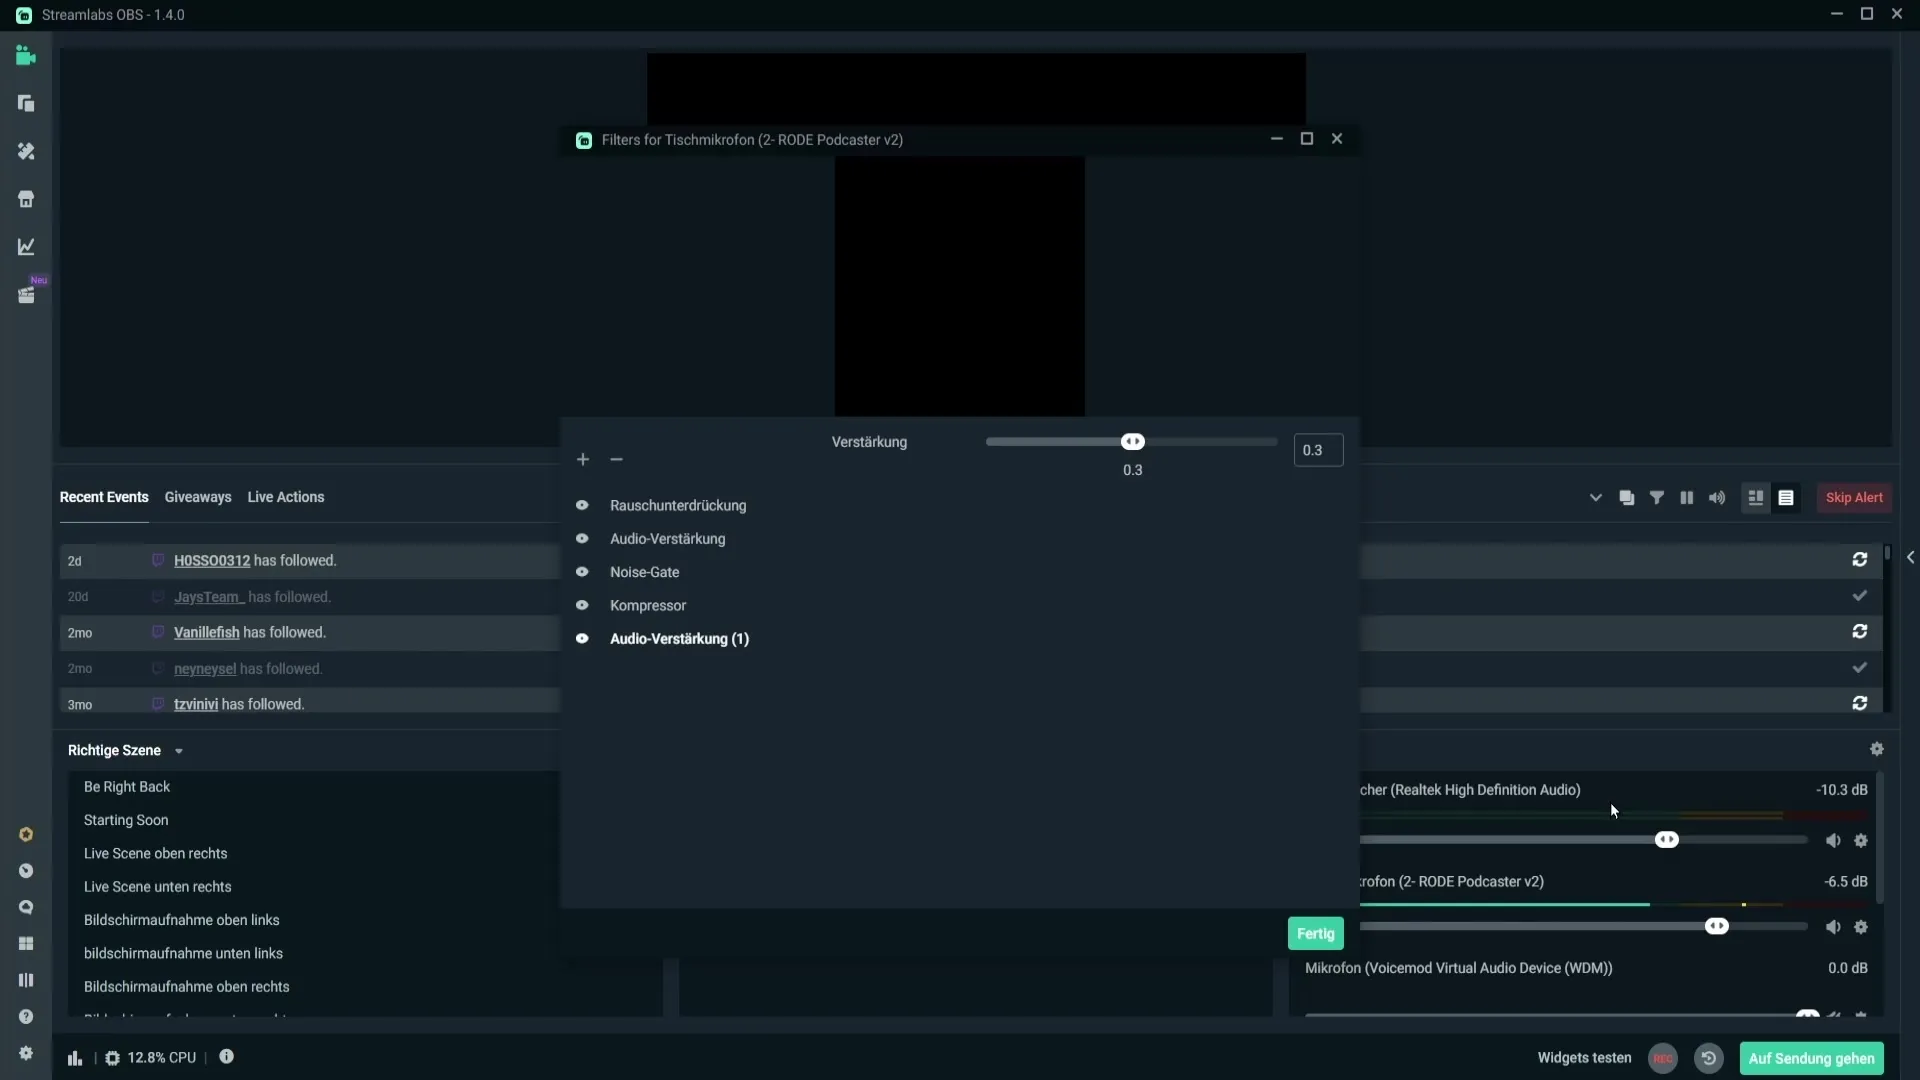Click the Streamlabs dashboard icon
The image size is (1920, 1080).
tap(25, 247)
